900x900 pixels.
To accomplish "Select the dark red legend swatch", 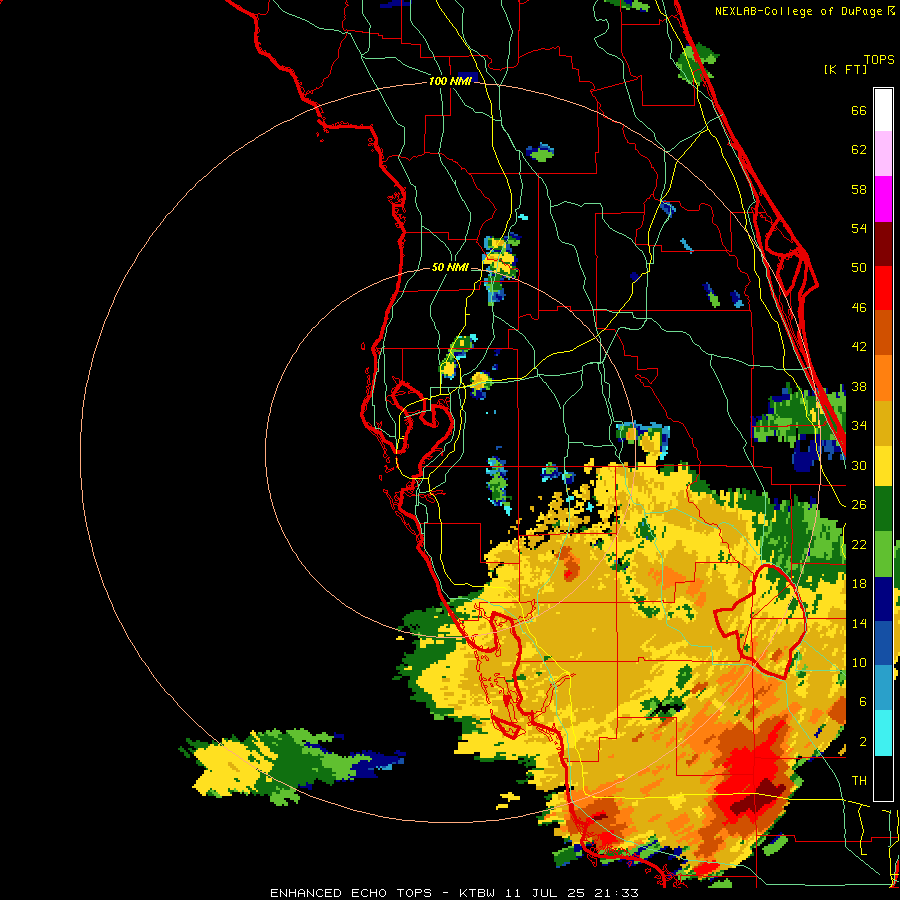I will pyautogui.click(x=883, y=245).
